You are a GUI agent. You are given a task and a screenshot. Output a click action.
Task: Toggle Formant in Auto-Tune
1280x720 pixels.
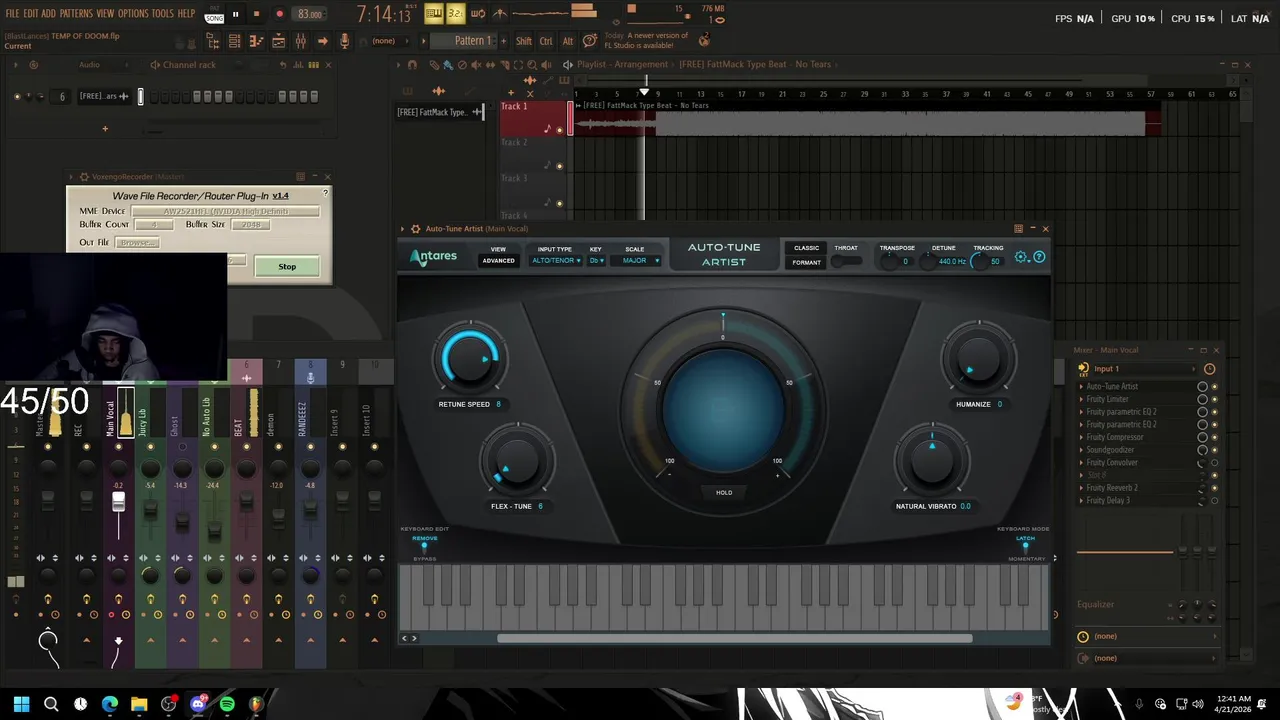click(806, 263)
